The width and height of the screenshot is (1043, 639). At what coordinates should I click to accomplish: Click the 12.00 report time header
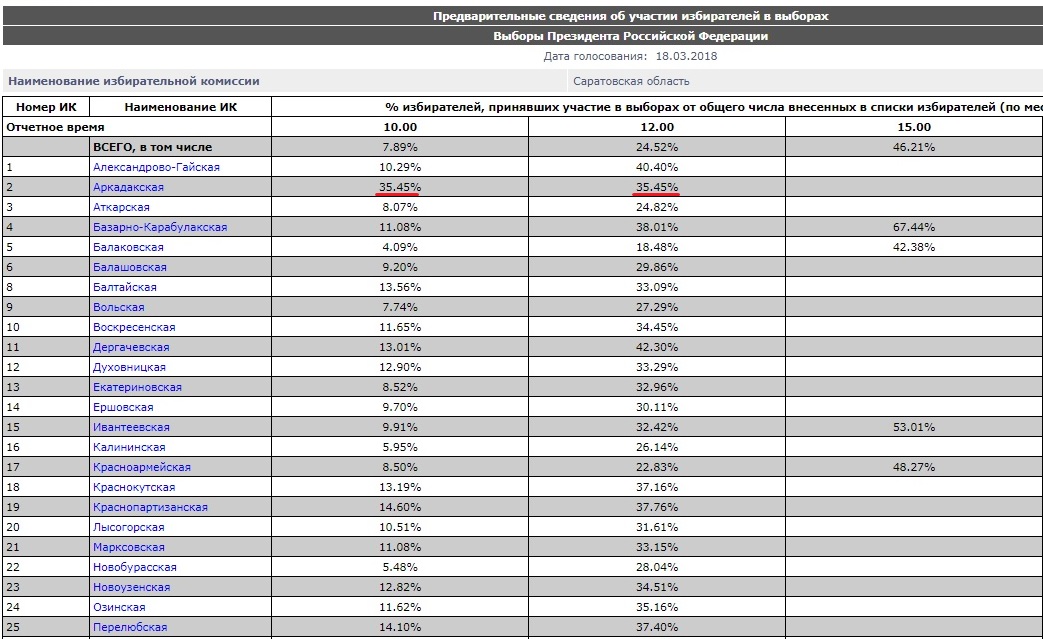[657, 126]
